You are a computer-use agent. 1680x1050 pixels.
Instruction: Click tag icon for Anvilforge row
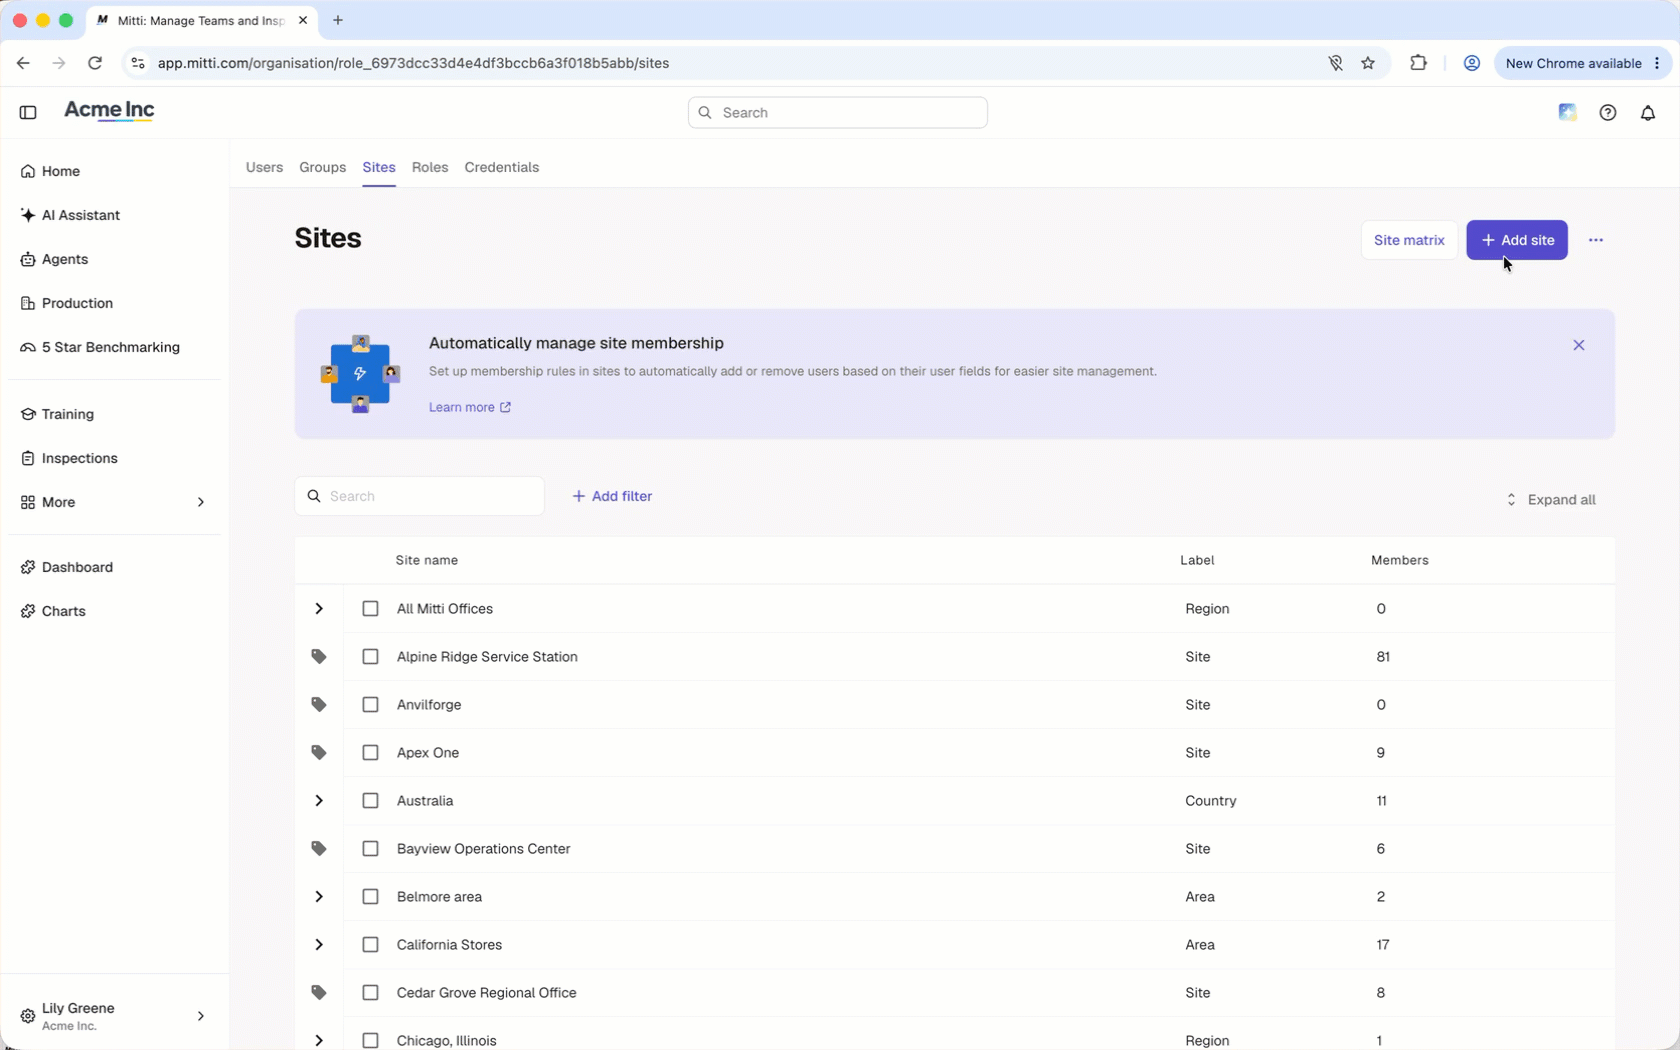319,705
